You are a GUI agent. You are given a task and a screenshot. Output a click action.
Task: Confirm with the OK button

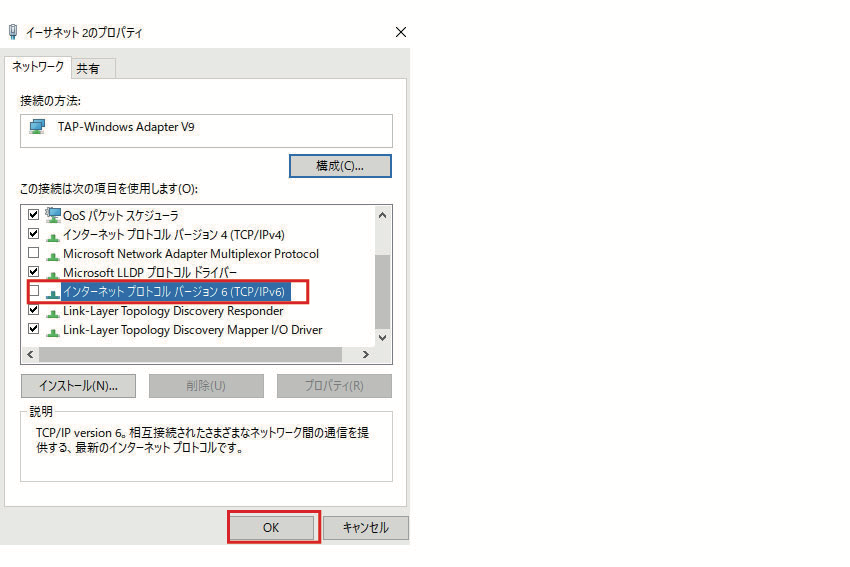(271, 527)
